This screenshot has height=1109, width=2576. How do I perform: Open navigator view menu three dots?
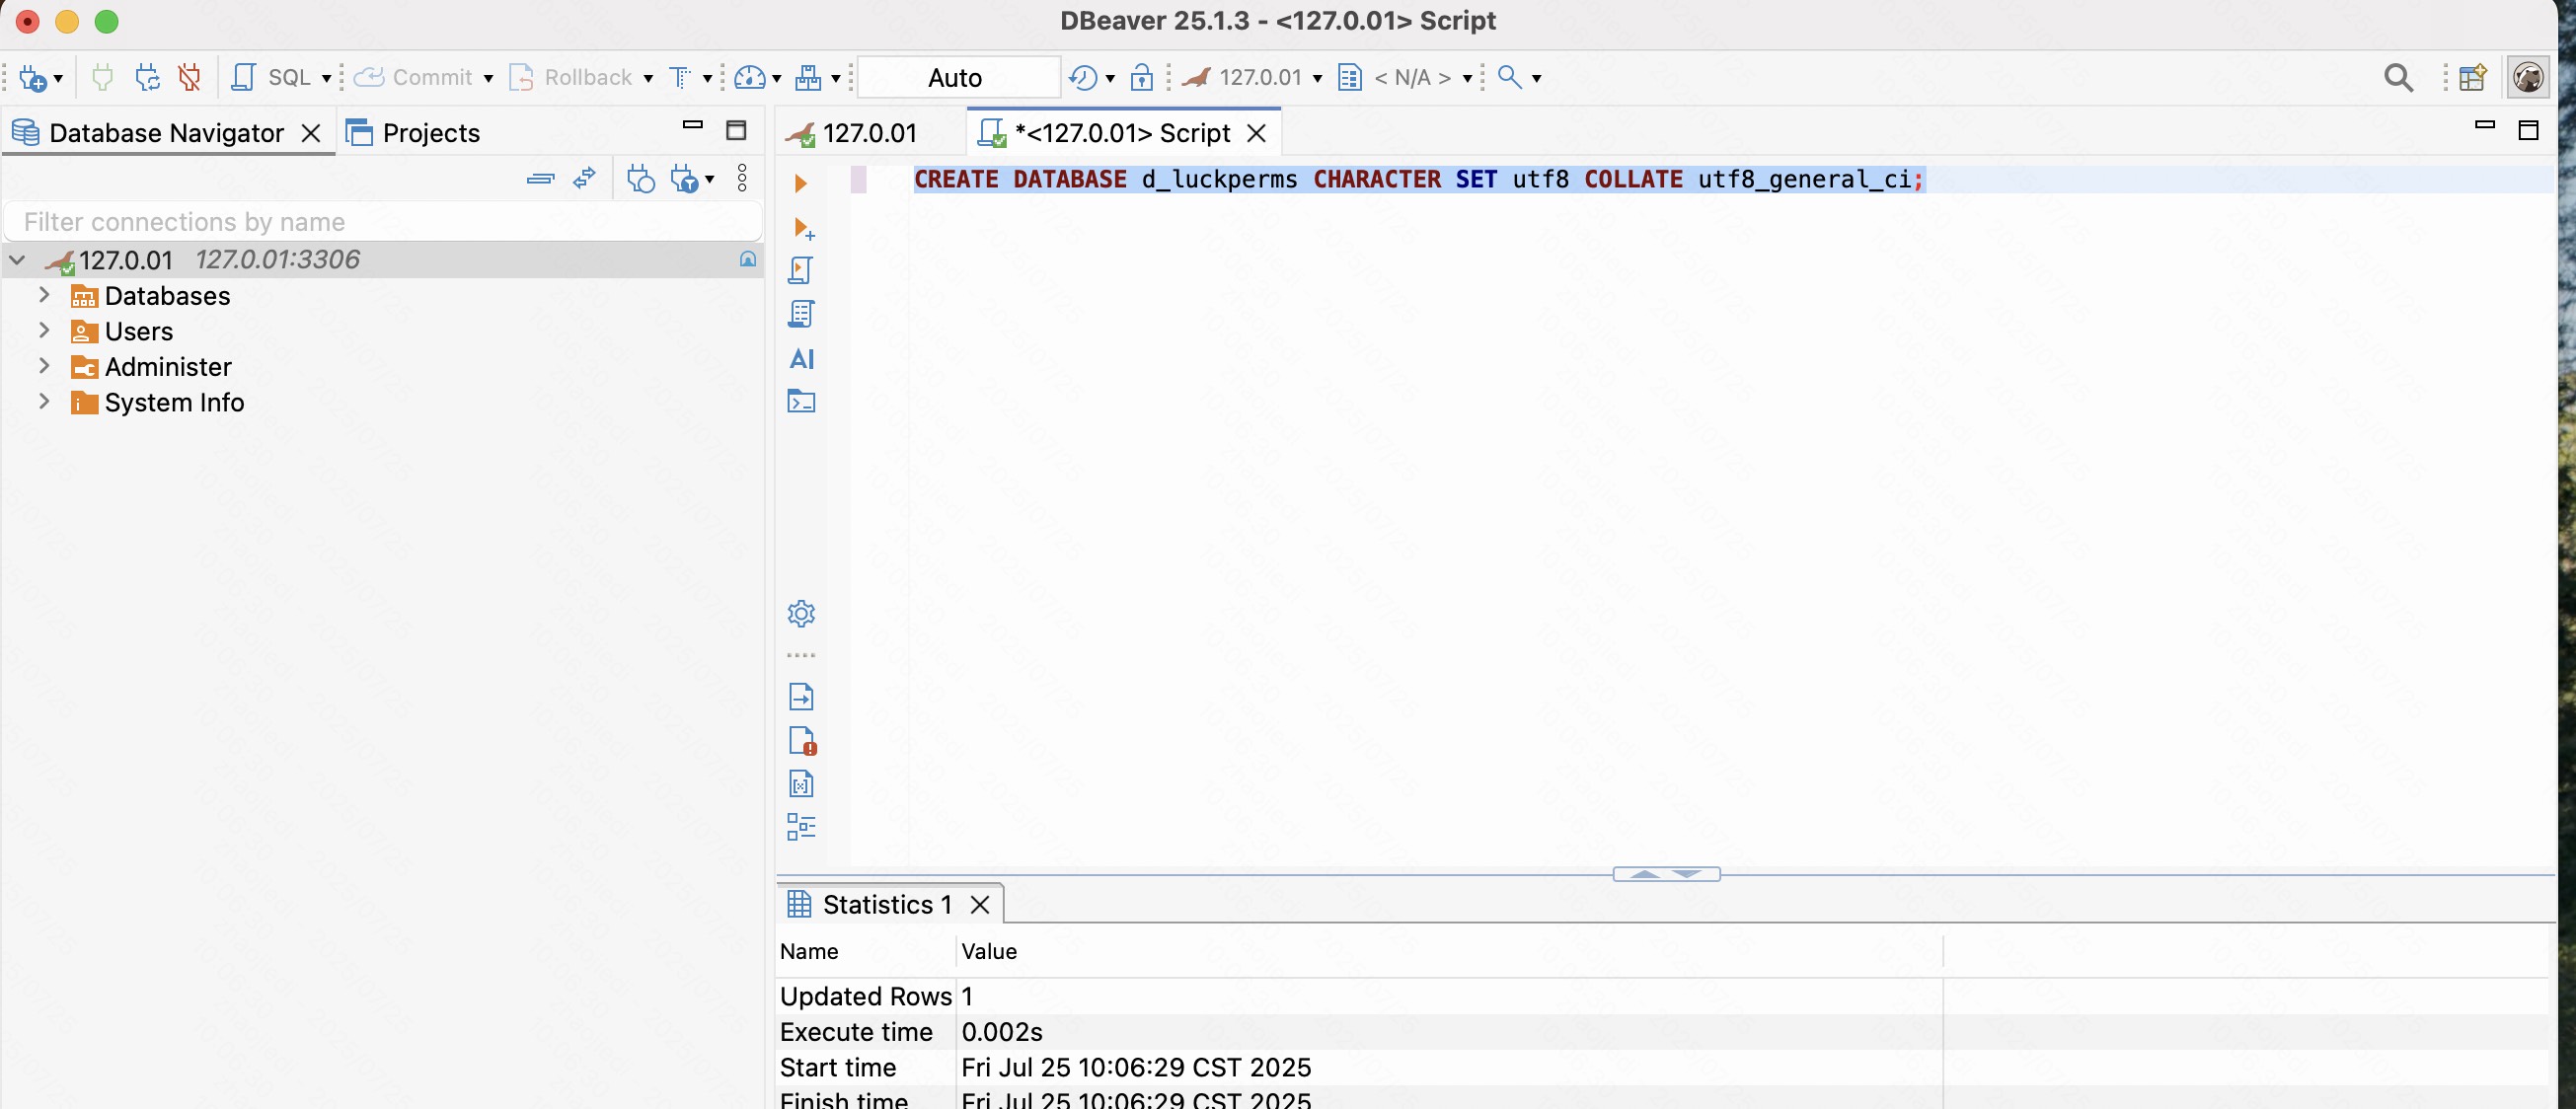click(742, 179)
